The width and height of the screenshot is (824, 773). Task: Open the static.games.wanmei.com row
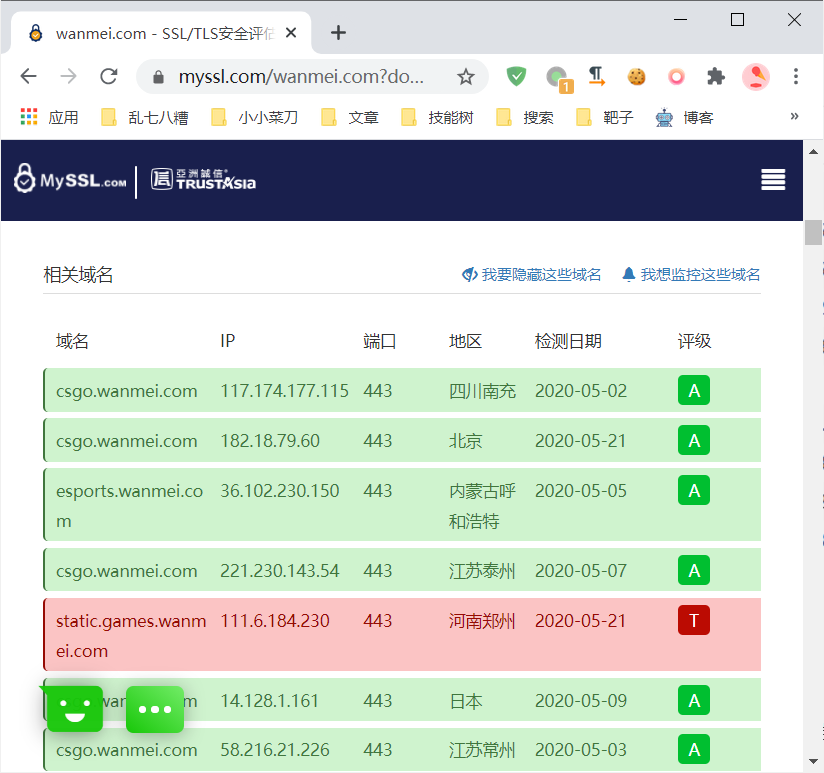point(402,634)
